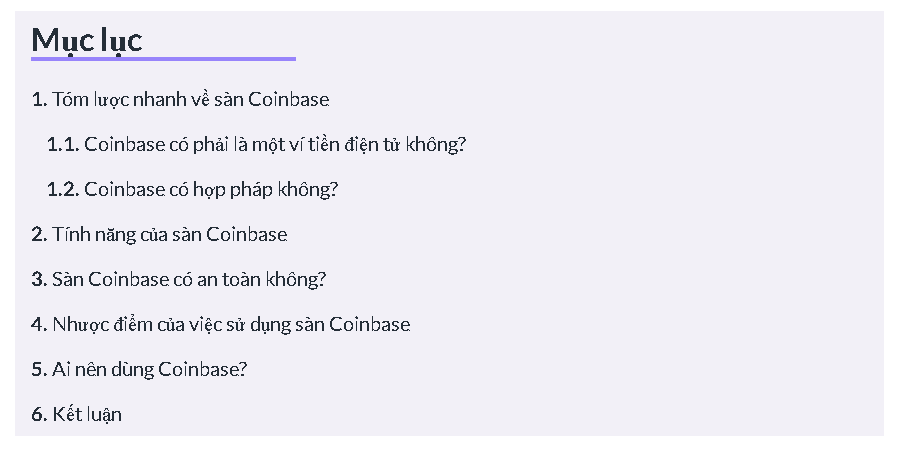Viewport: 900px width, 454px height.
Task: Jump to "Ai nên dùng Coinbase?" section
Action: (x=149, y=370)
